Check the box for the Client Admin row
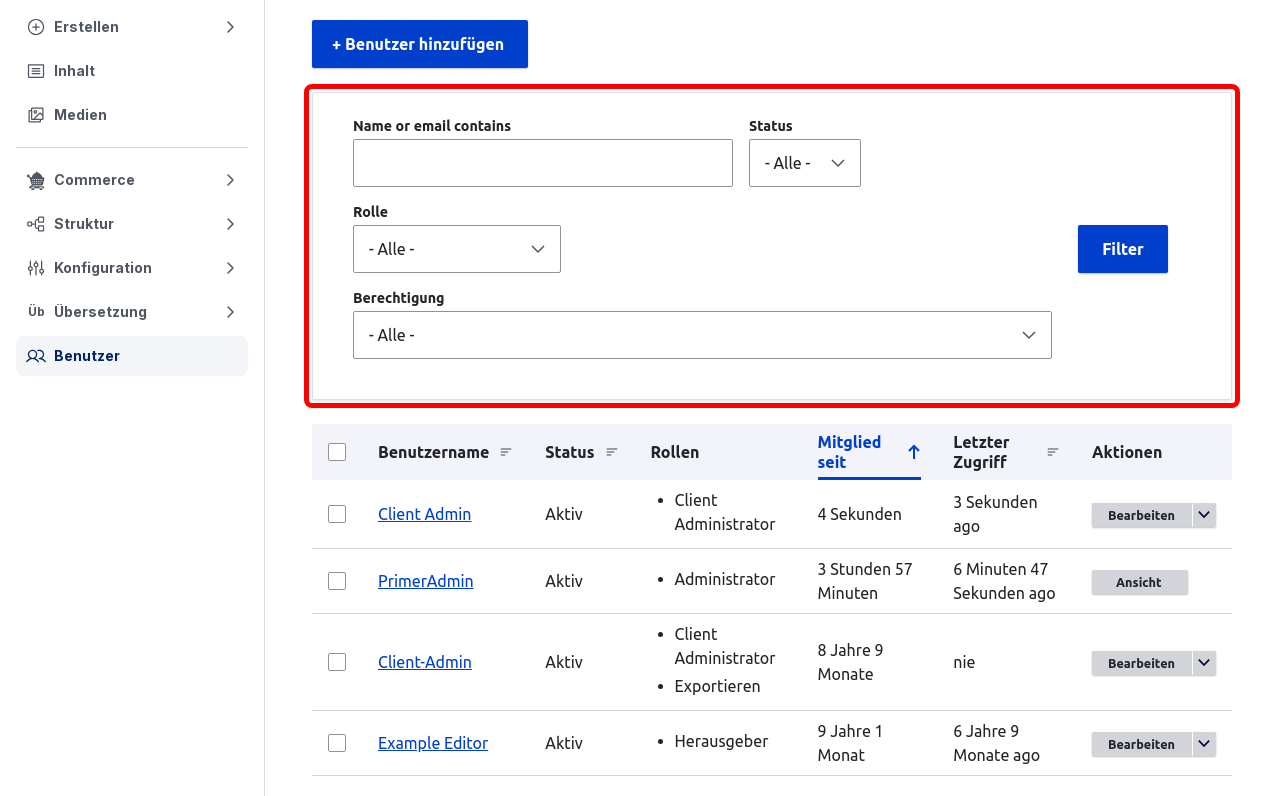Screen dimensions: 1280x796 tap(337, 514)
